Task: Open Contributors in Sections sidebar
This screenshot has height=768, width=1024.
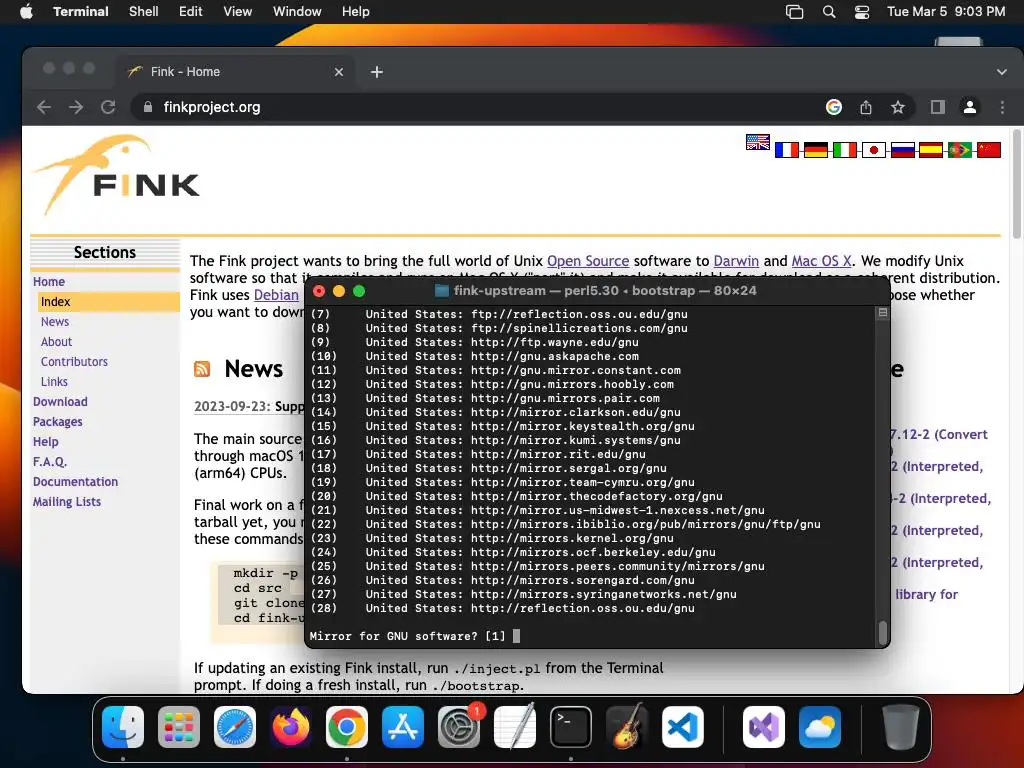Action: 74,362
